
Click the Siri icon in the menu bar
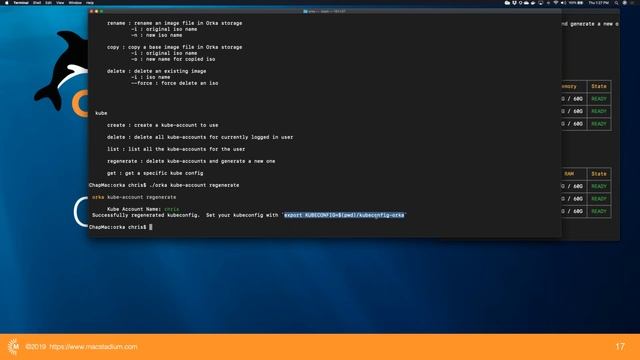(x=624, y=2)
